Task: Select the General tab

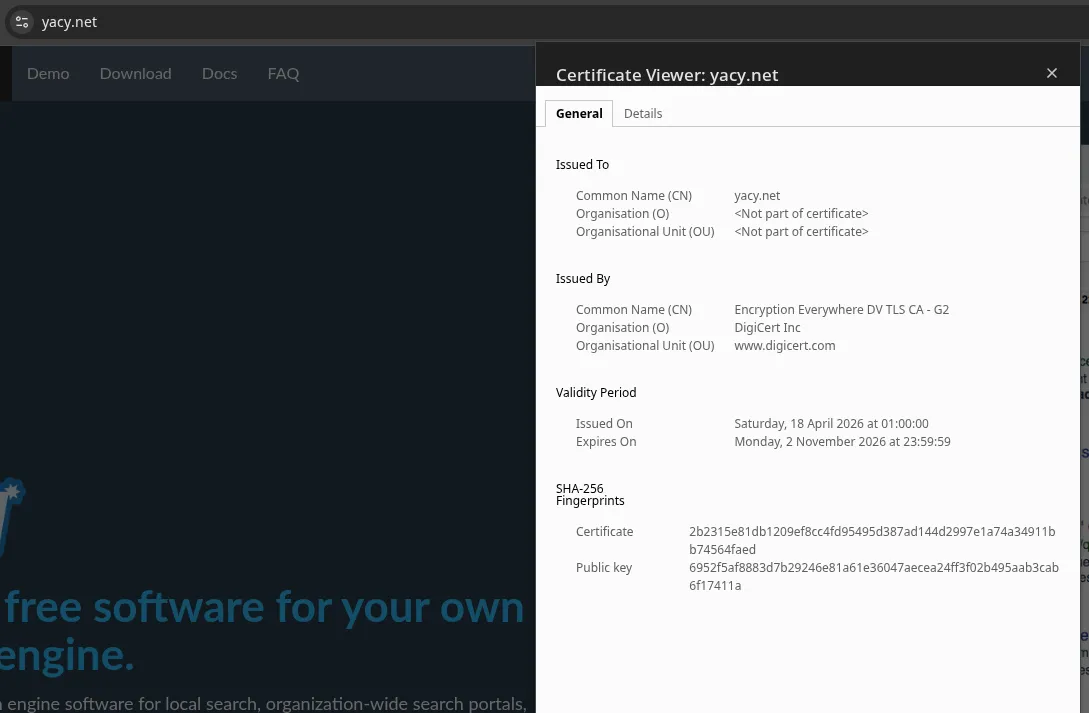Action: pyautogui.click(x=579, y=113)
